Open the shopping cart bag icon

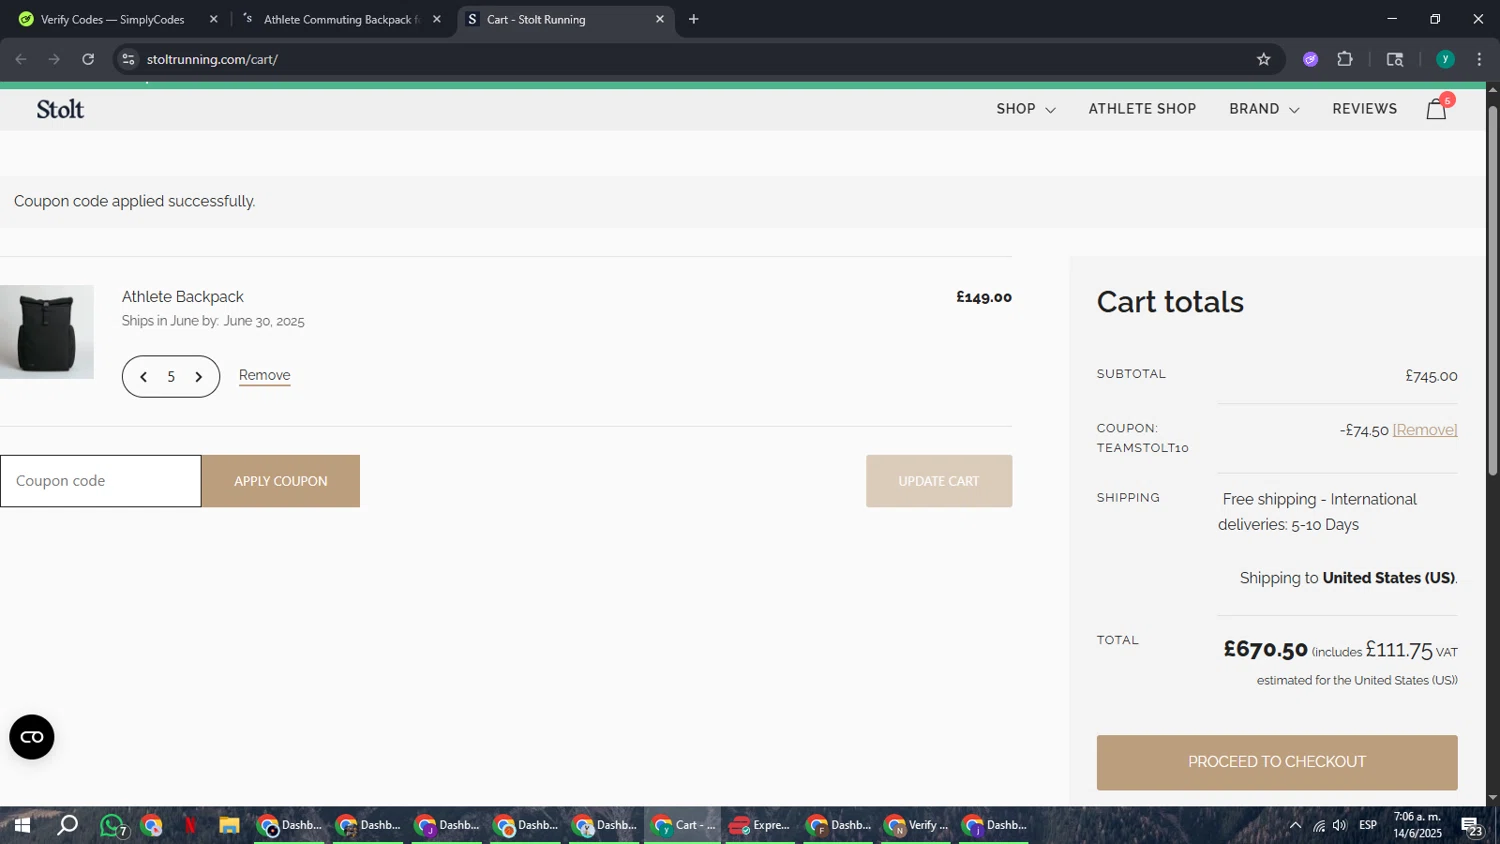(x=1437, y=109)
